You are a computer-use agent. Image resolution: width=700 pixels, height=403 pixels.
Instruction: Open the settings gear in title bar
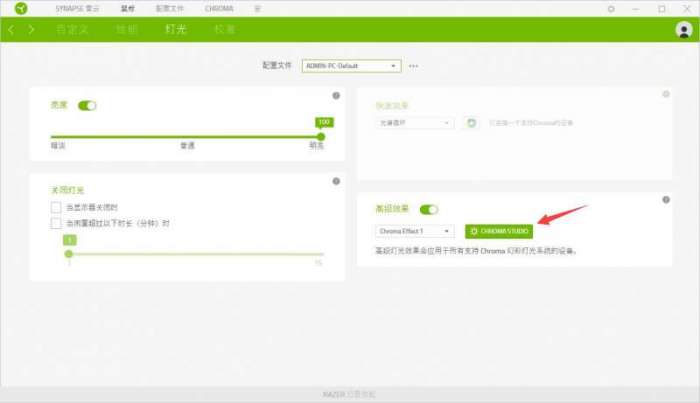pos(611,9)
